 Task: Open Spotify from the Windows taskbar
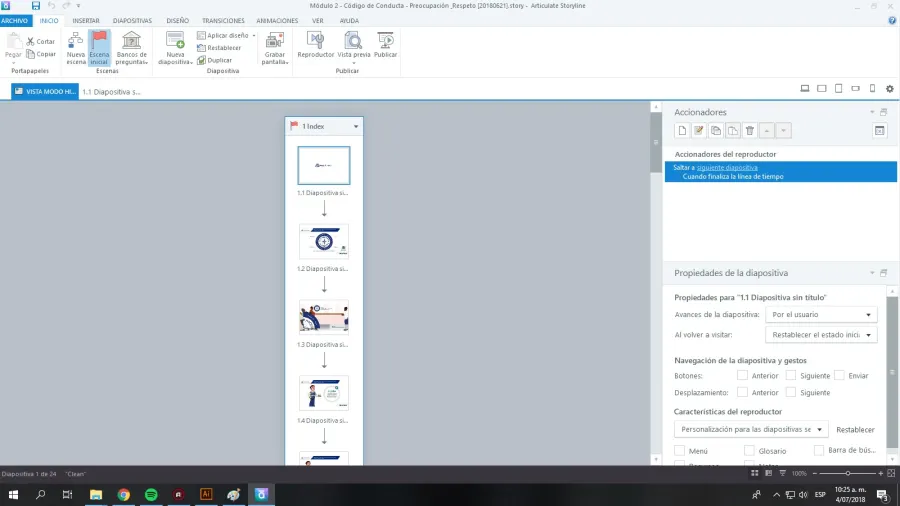point(151,494)
